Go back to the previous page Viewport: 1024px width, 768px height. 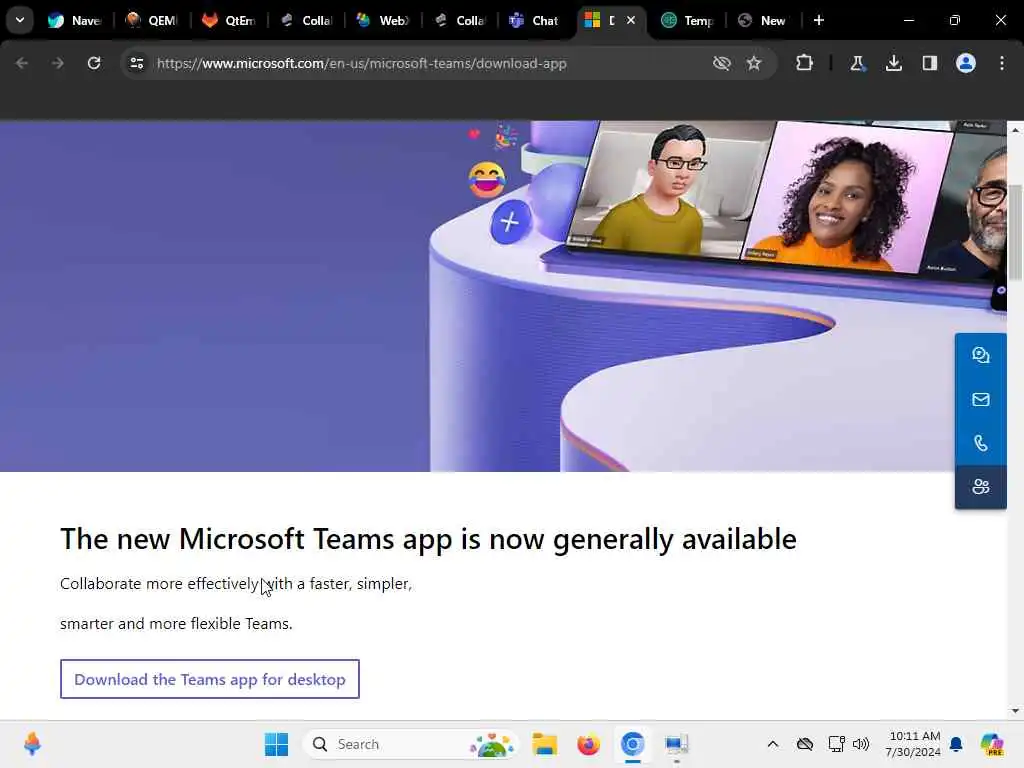pyautogui.click(x=22, y=63)
